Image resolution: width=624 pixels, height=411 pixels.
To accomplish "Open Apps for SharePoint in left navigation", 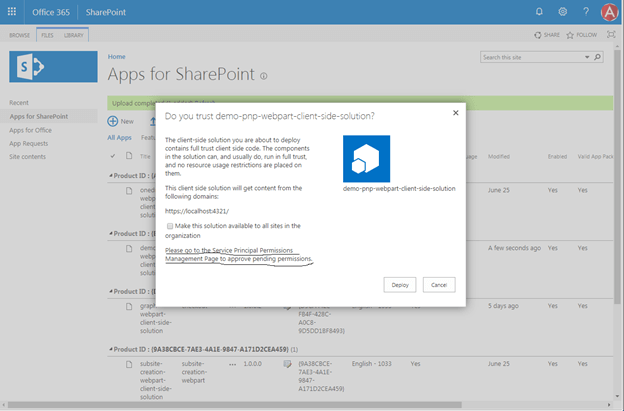I will (39, 116).
